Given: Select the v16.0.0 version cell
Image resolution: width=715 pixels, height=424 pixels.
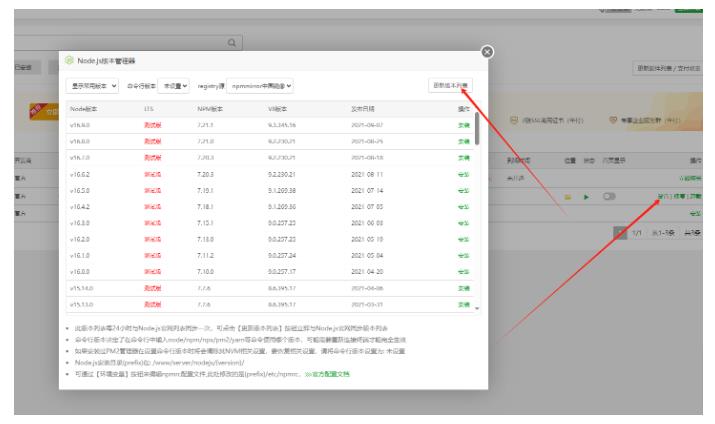Looking at the screenshot, I should (80, 272).
